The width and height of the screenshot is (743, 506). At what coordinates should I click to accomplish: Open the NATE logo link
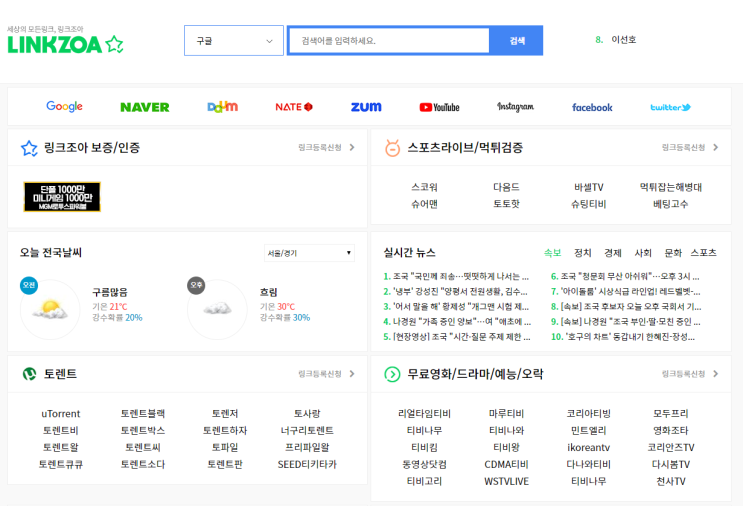[294, 107]
